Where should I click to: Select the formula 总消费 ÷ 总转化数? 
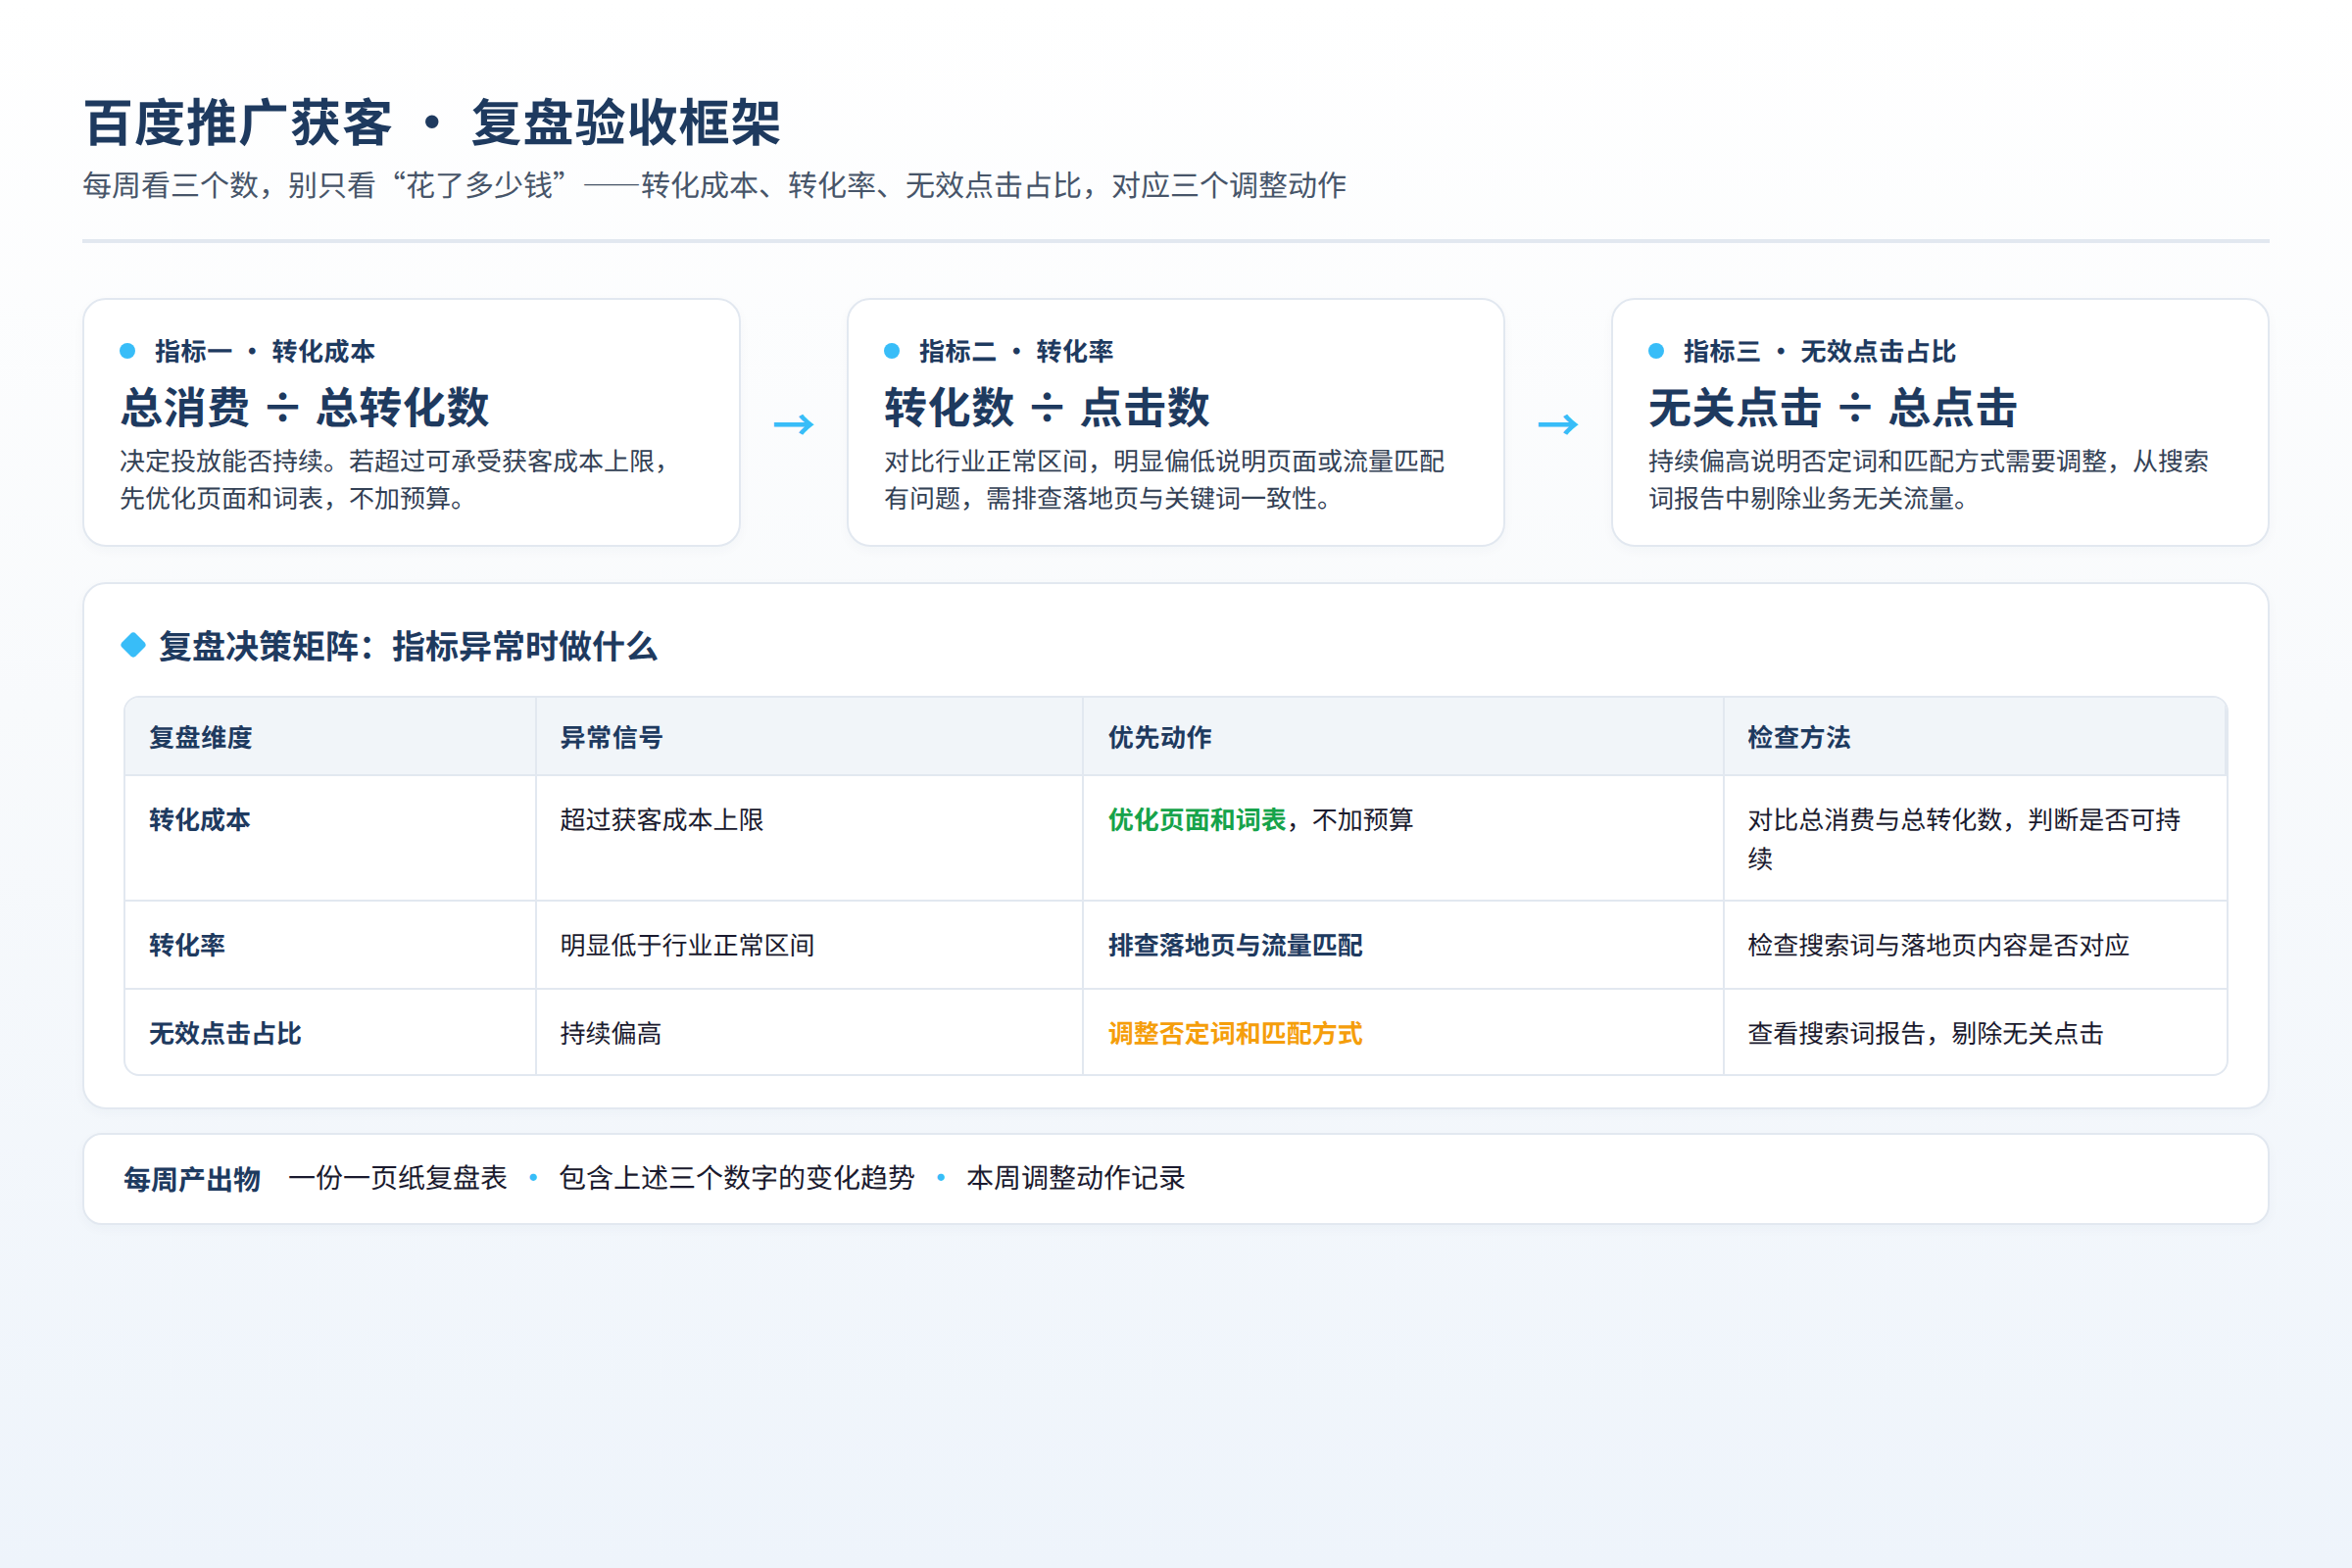pyautogui.click(x=305, y=408)
